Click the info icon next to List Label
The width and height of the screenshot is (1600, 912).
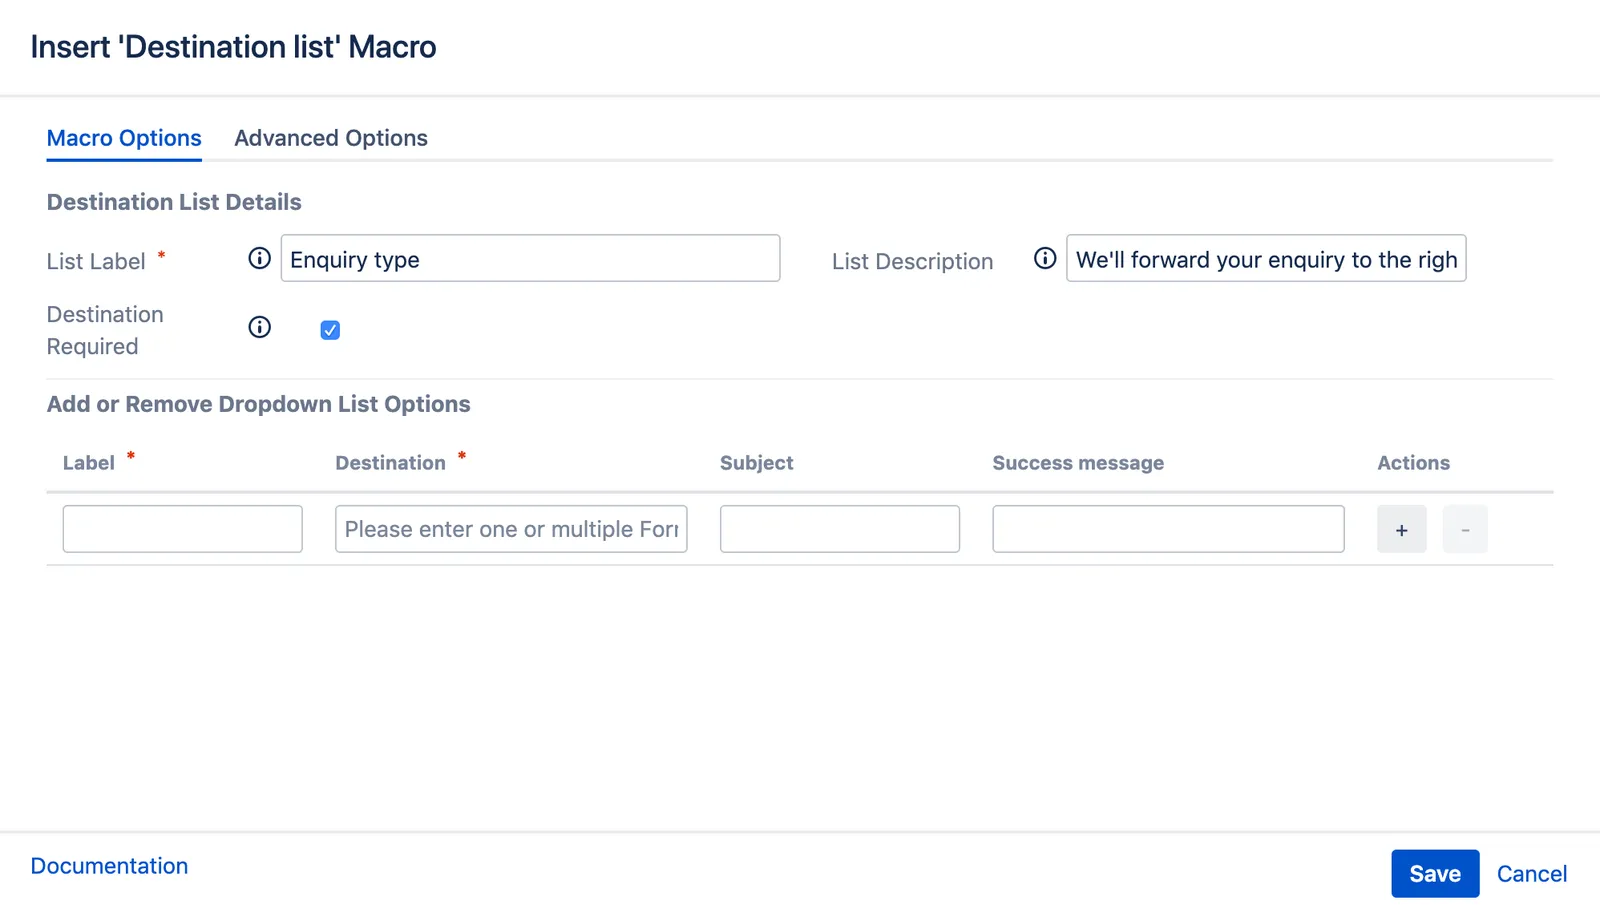259,258
